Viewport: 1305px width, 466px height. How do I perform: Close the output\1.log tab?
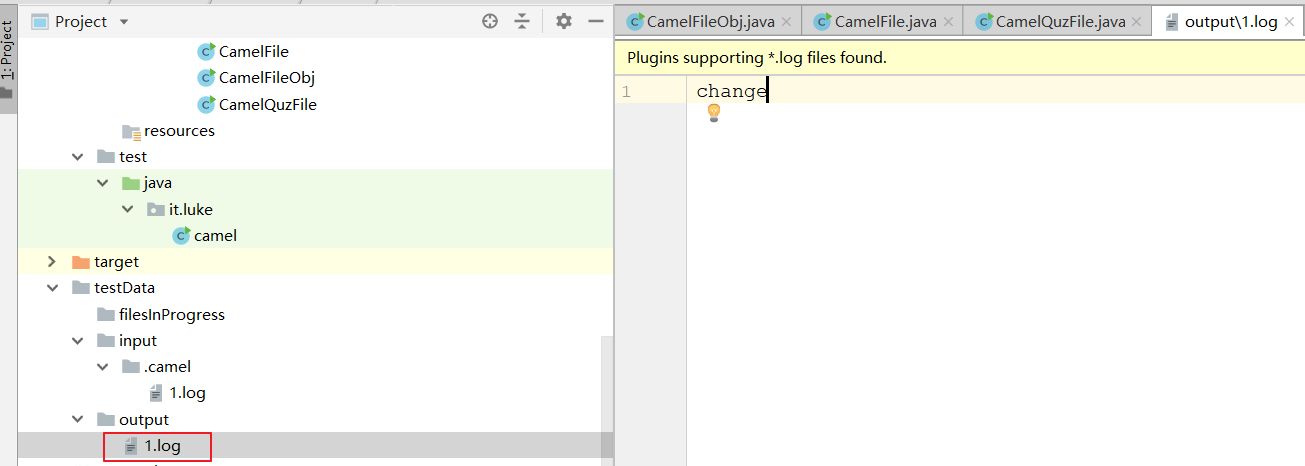pos(1290,22)
